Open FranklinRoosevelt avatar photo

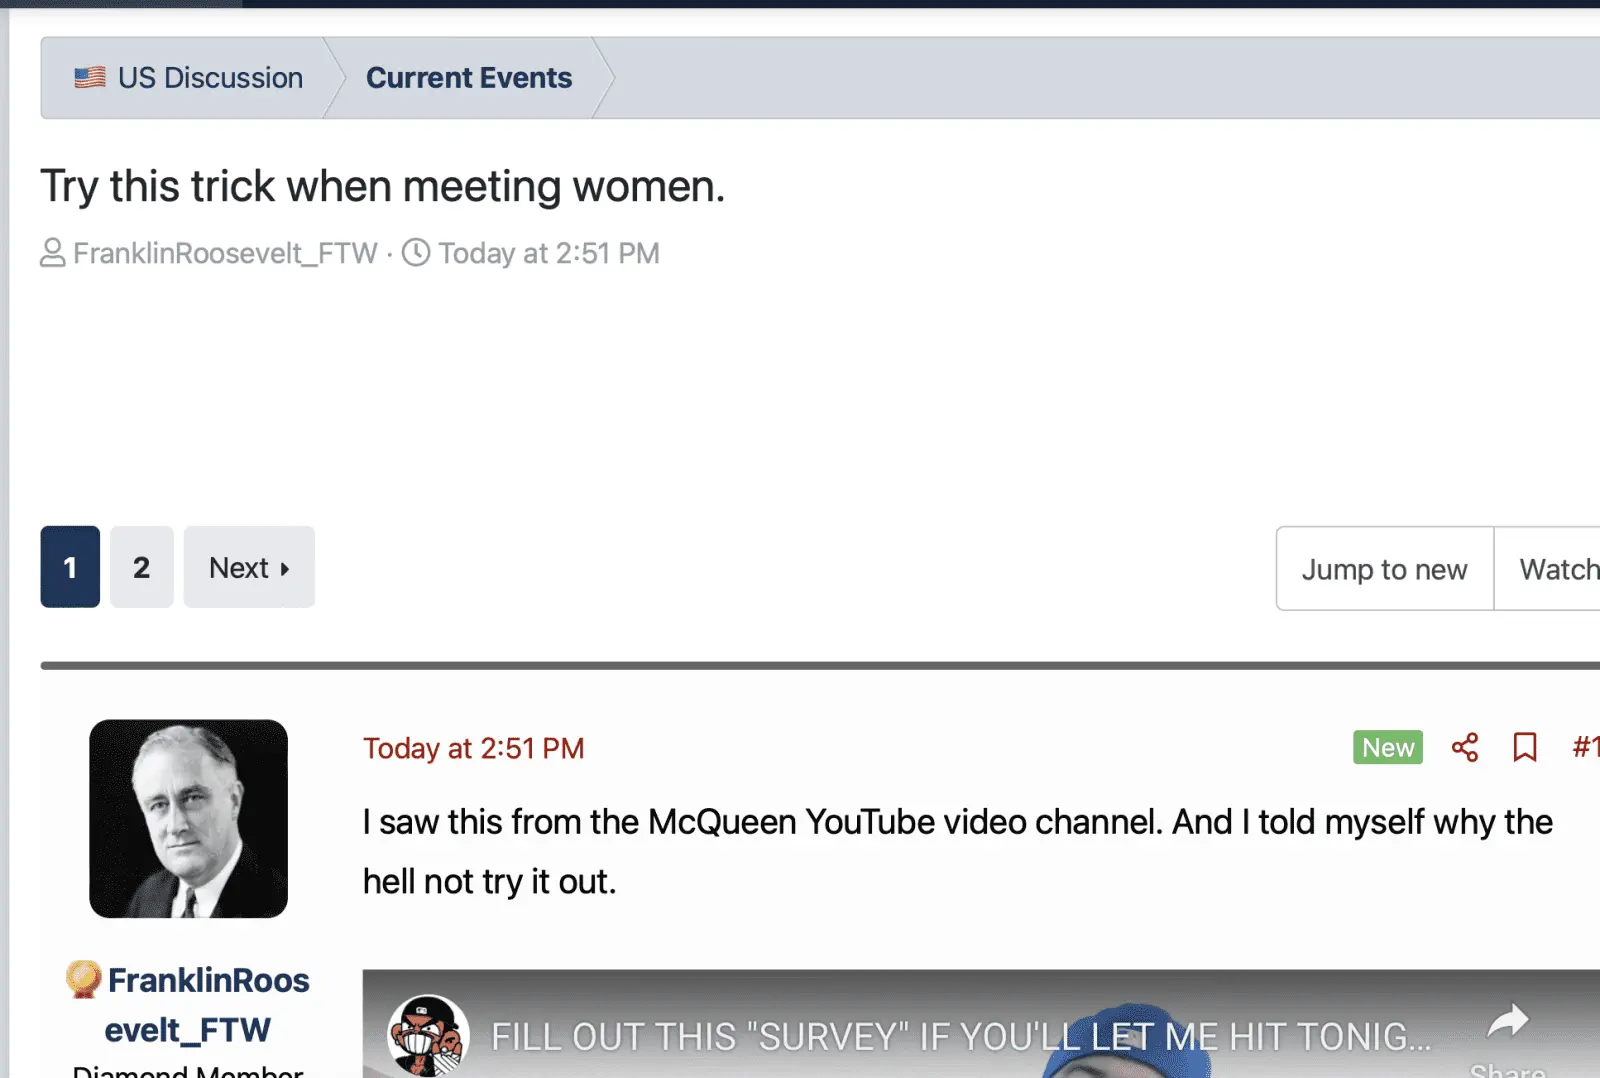point(188,818)
